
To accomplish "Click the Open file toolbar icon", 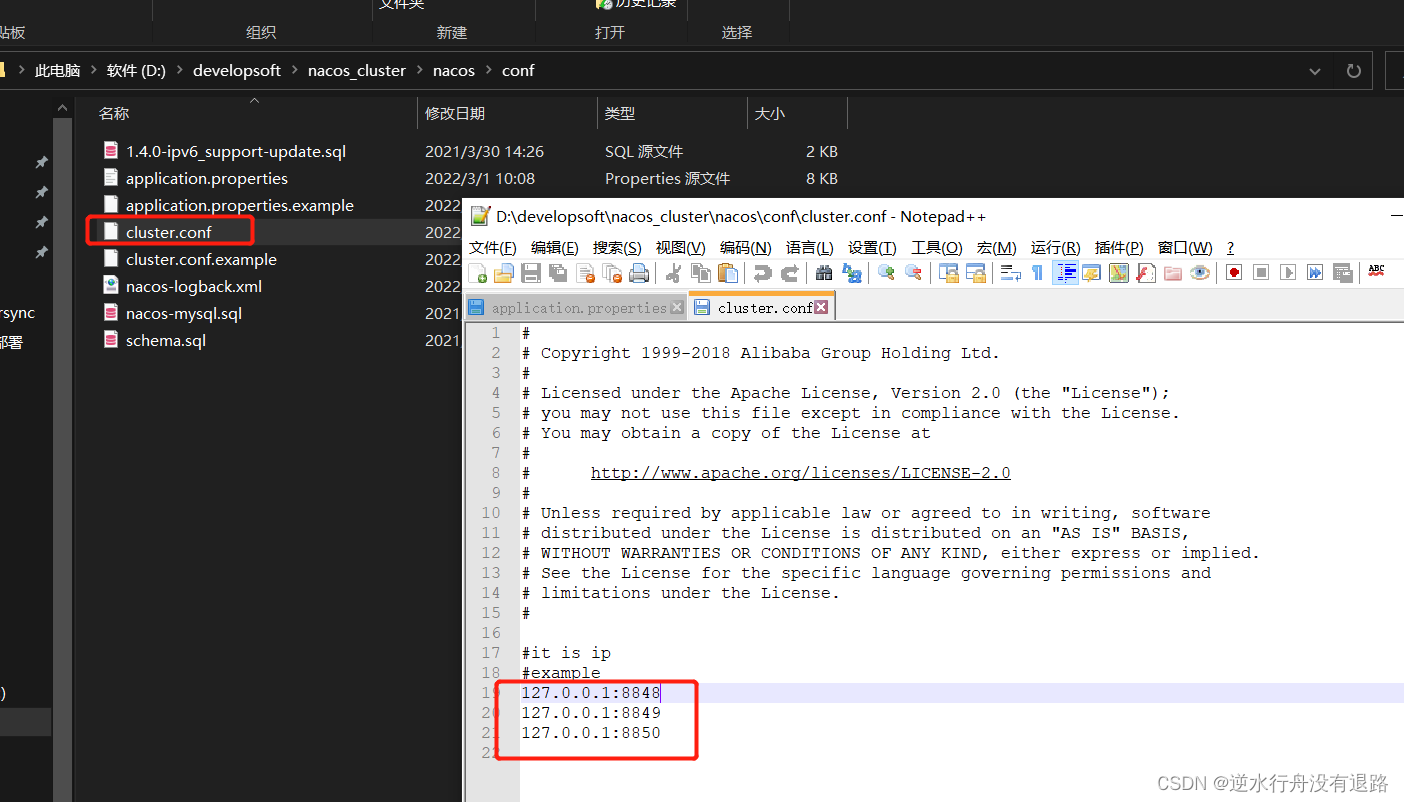I will (504, 272).
